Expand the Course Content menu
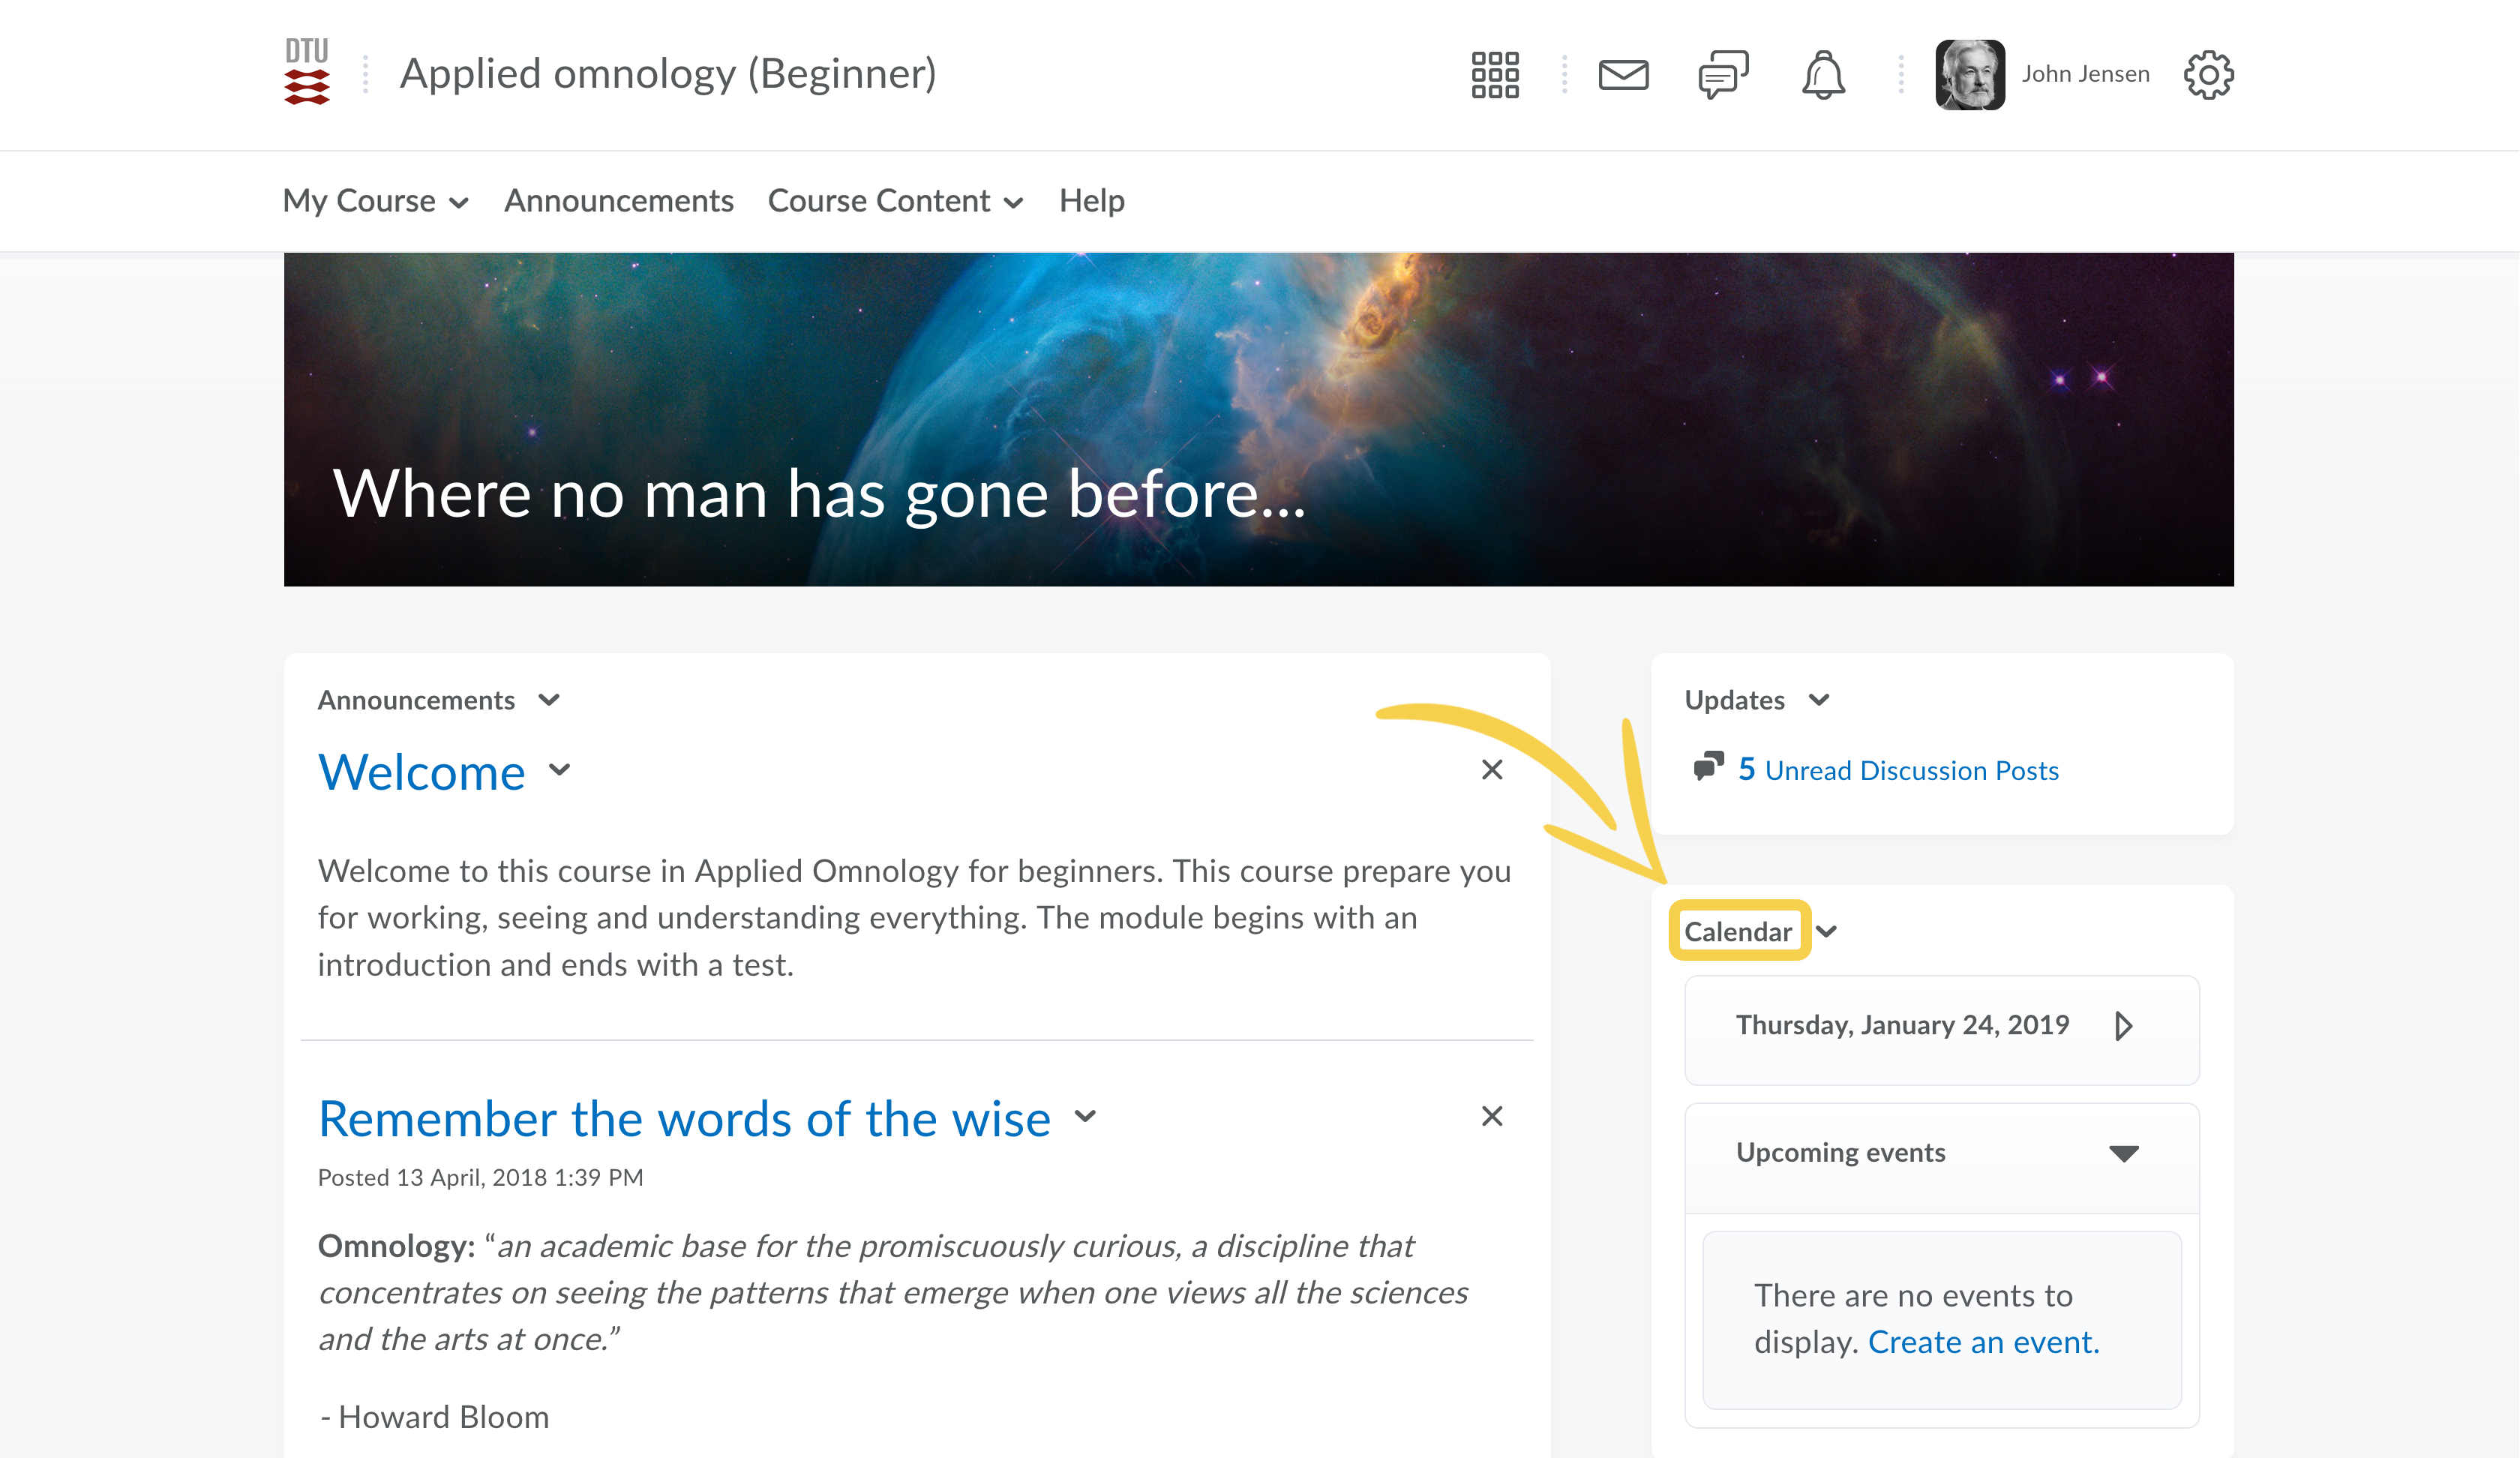This screenshot has width=2520, height=1458. coord(895,201)
